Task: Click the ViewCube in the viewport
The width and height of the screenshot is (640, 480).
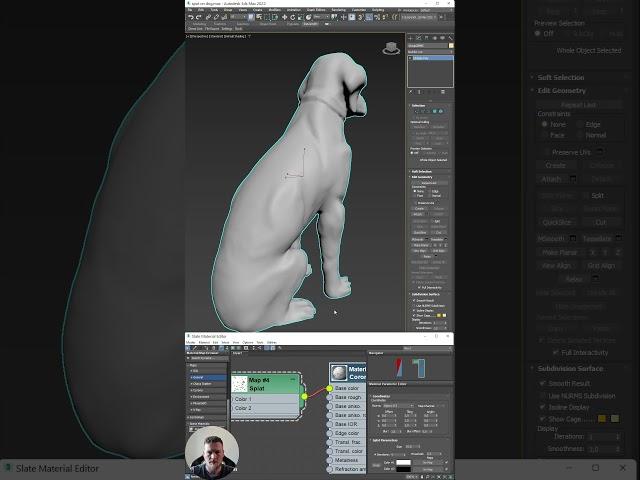Action: coord(391,48)
